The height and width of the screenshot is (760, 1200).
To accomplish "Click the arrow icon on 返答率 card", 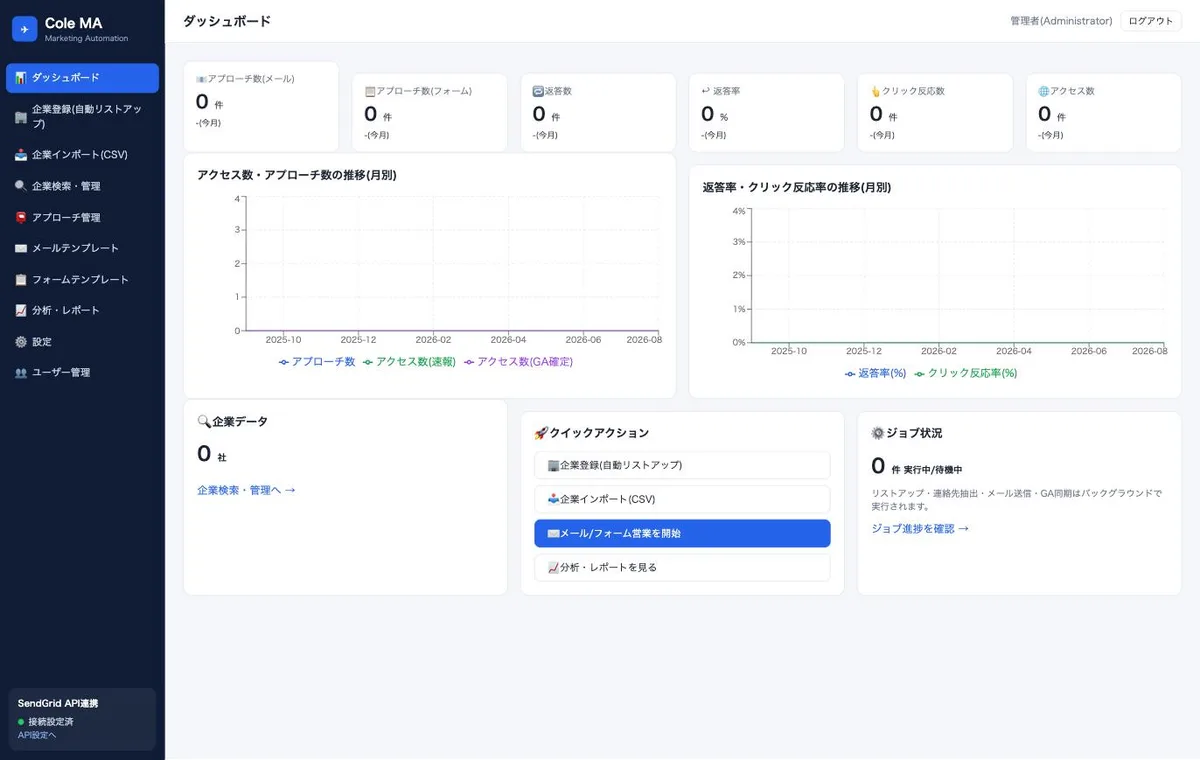I will [706, 91].
